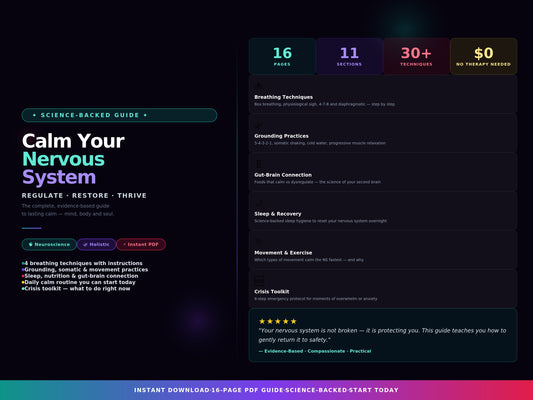Viewport: 533px width, 400px height.
Task: Click 'Compassionate' in testimonial attribution
Action: pyautogui.click(x=326, y=351)
